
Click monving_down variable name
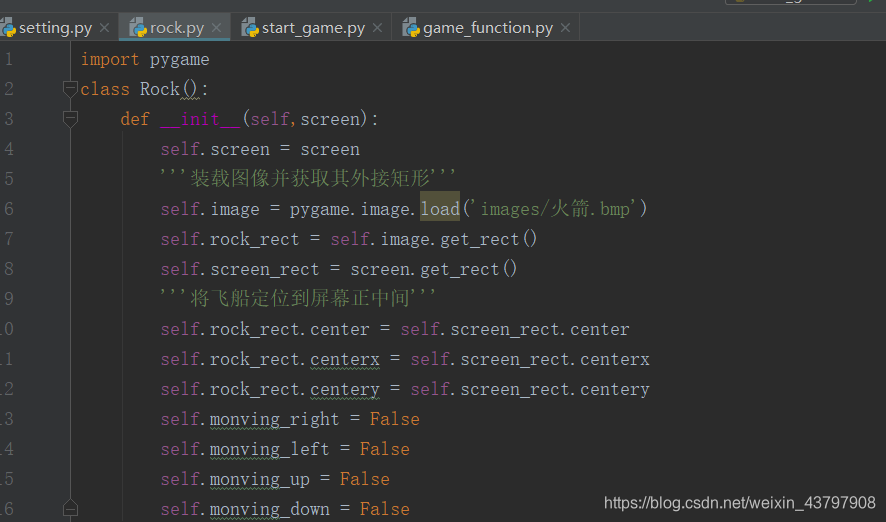coord(269,509)
